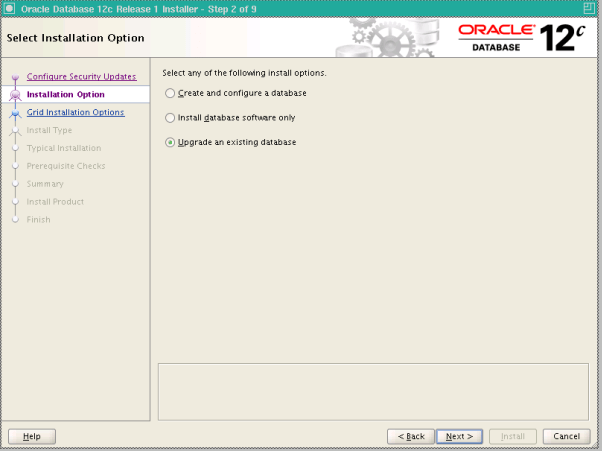Choose Install database software only radio button
The height and width of the screenshot is (451, 602).
click(x=170, y=118)
